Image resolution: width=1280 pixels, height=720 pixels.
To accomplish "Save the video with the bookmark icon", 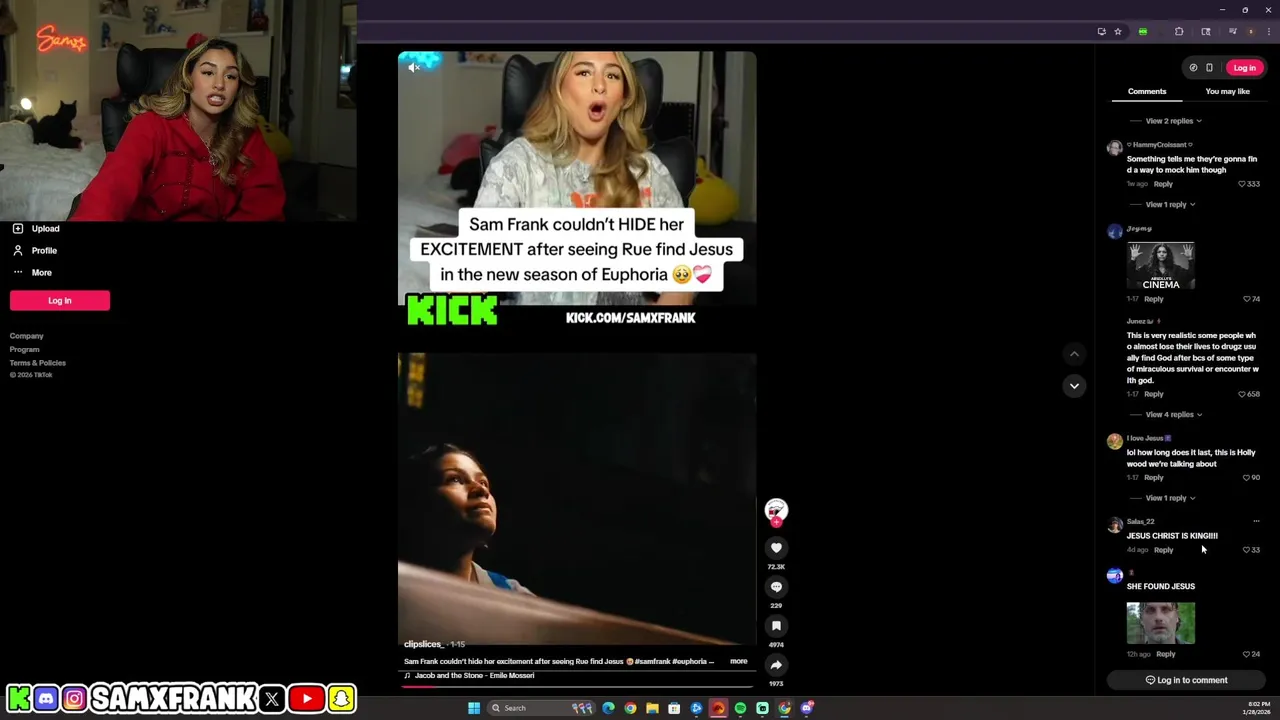I will coord(776,626).
